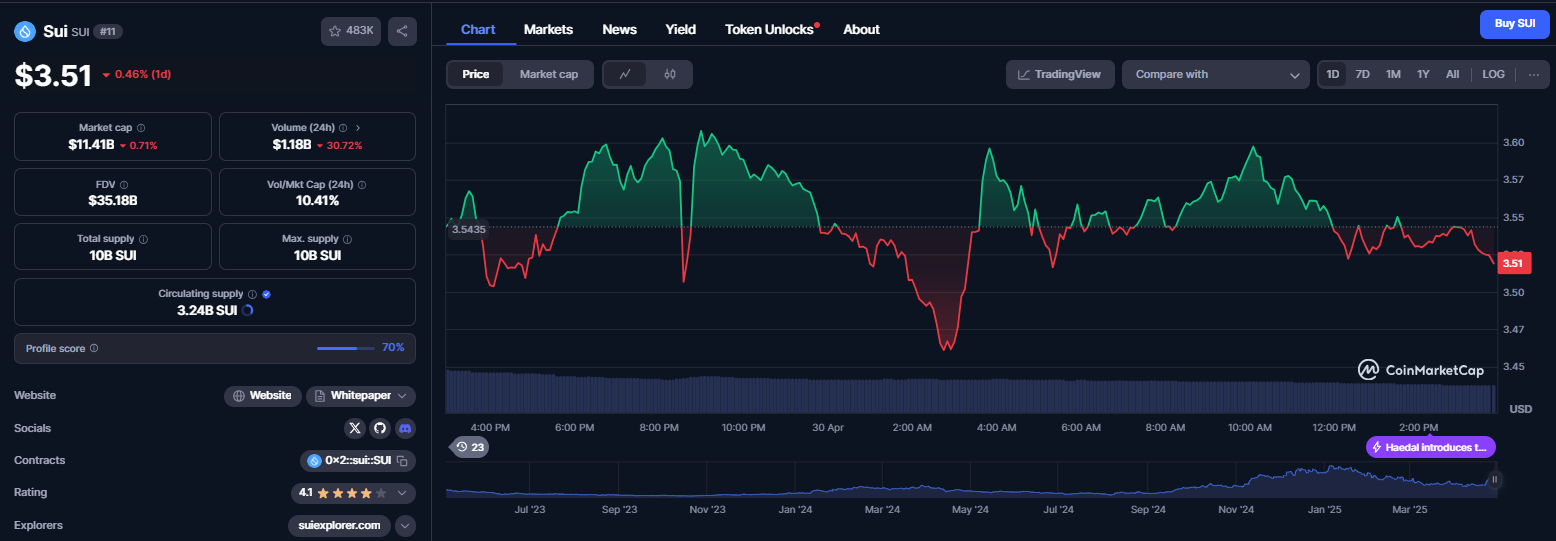Click the share icon next to watchlist
Screen dimensions: 1556x541
402,31
